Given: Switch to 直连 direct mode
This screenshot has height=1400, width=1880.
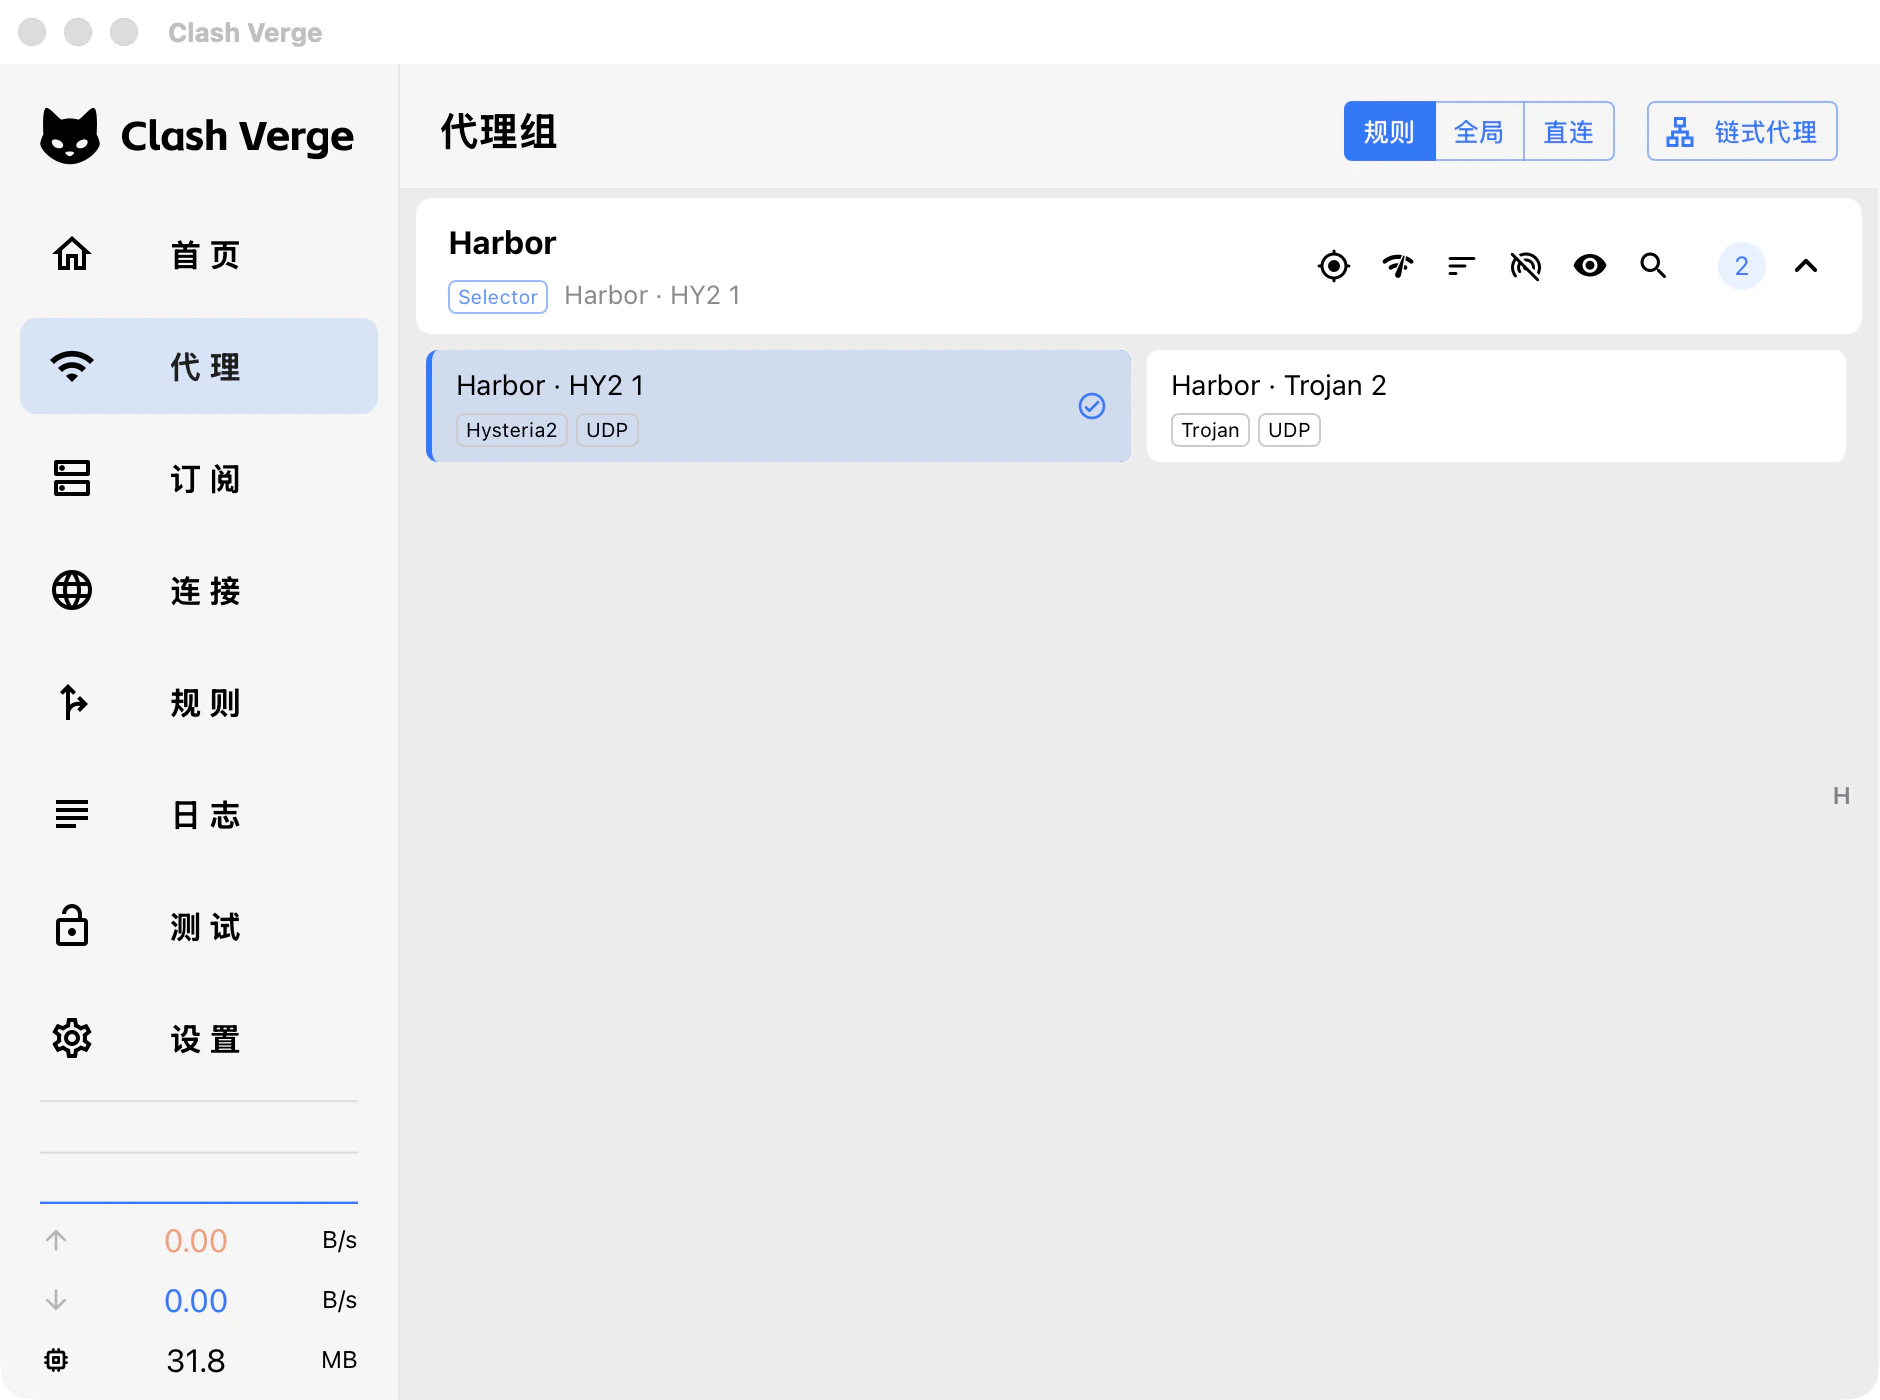Looking at the screenshot, I should coord(1569,131).
